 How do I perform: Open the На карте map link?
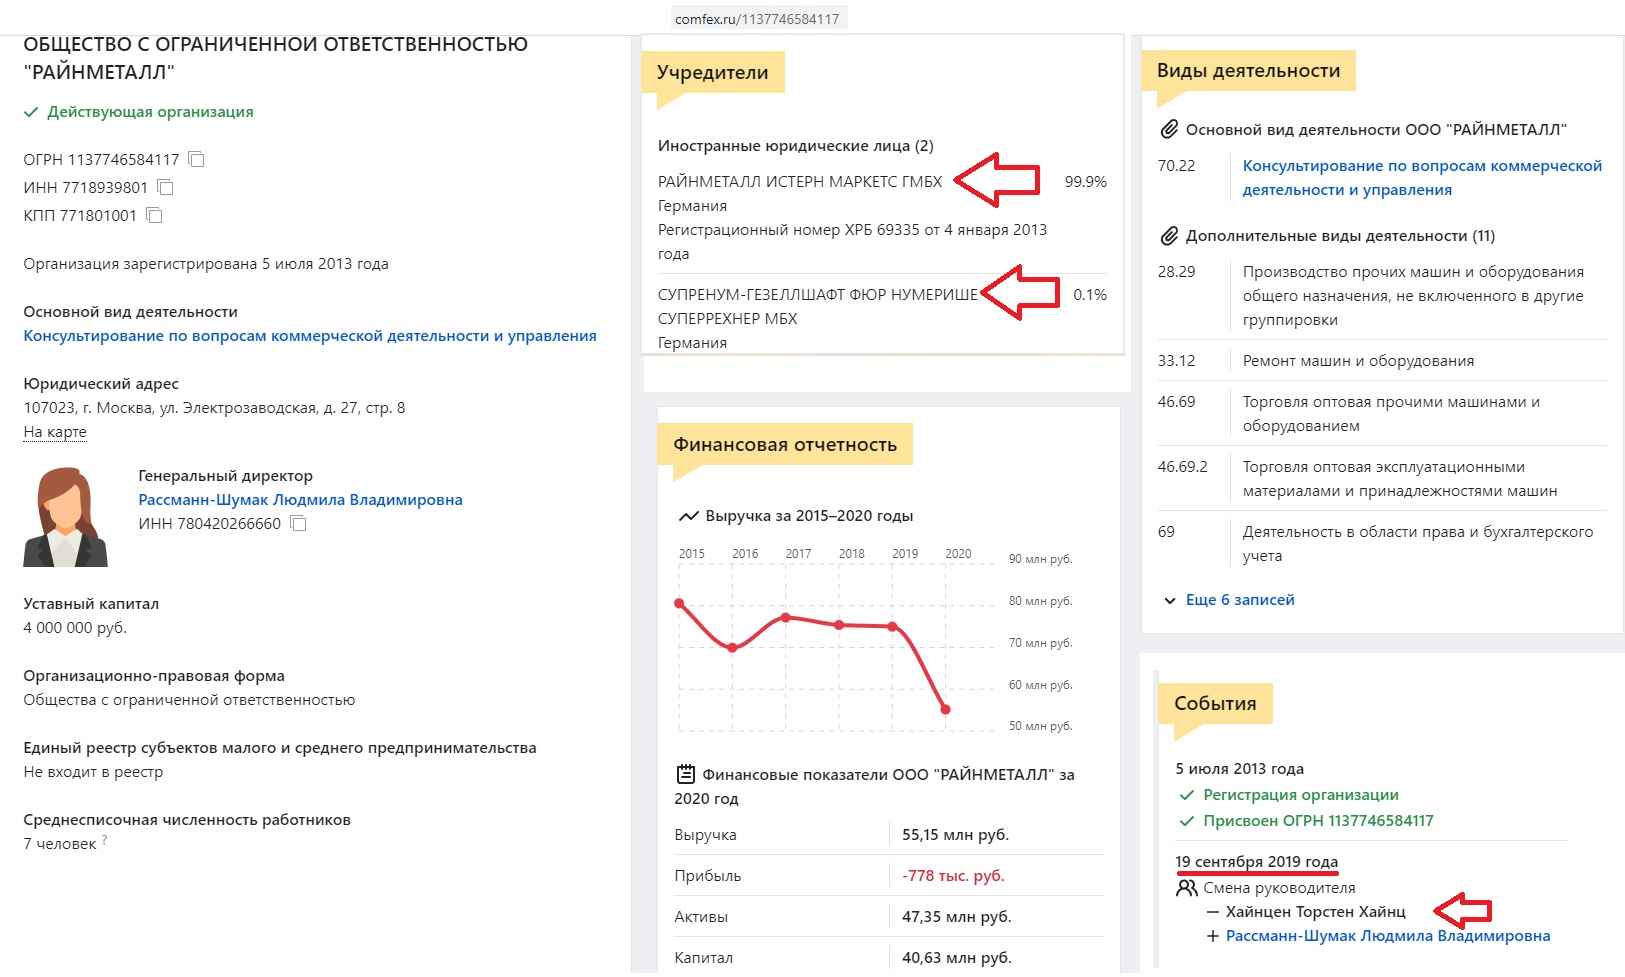pyautogui.click(x=55, y=432)
